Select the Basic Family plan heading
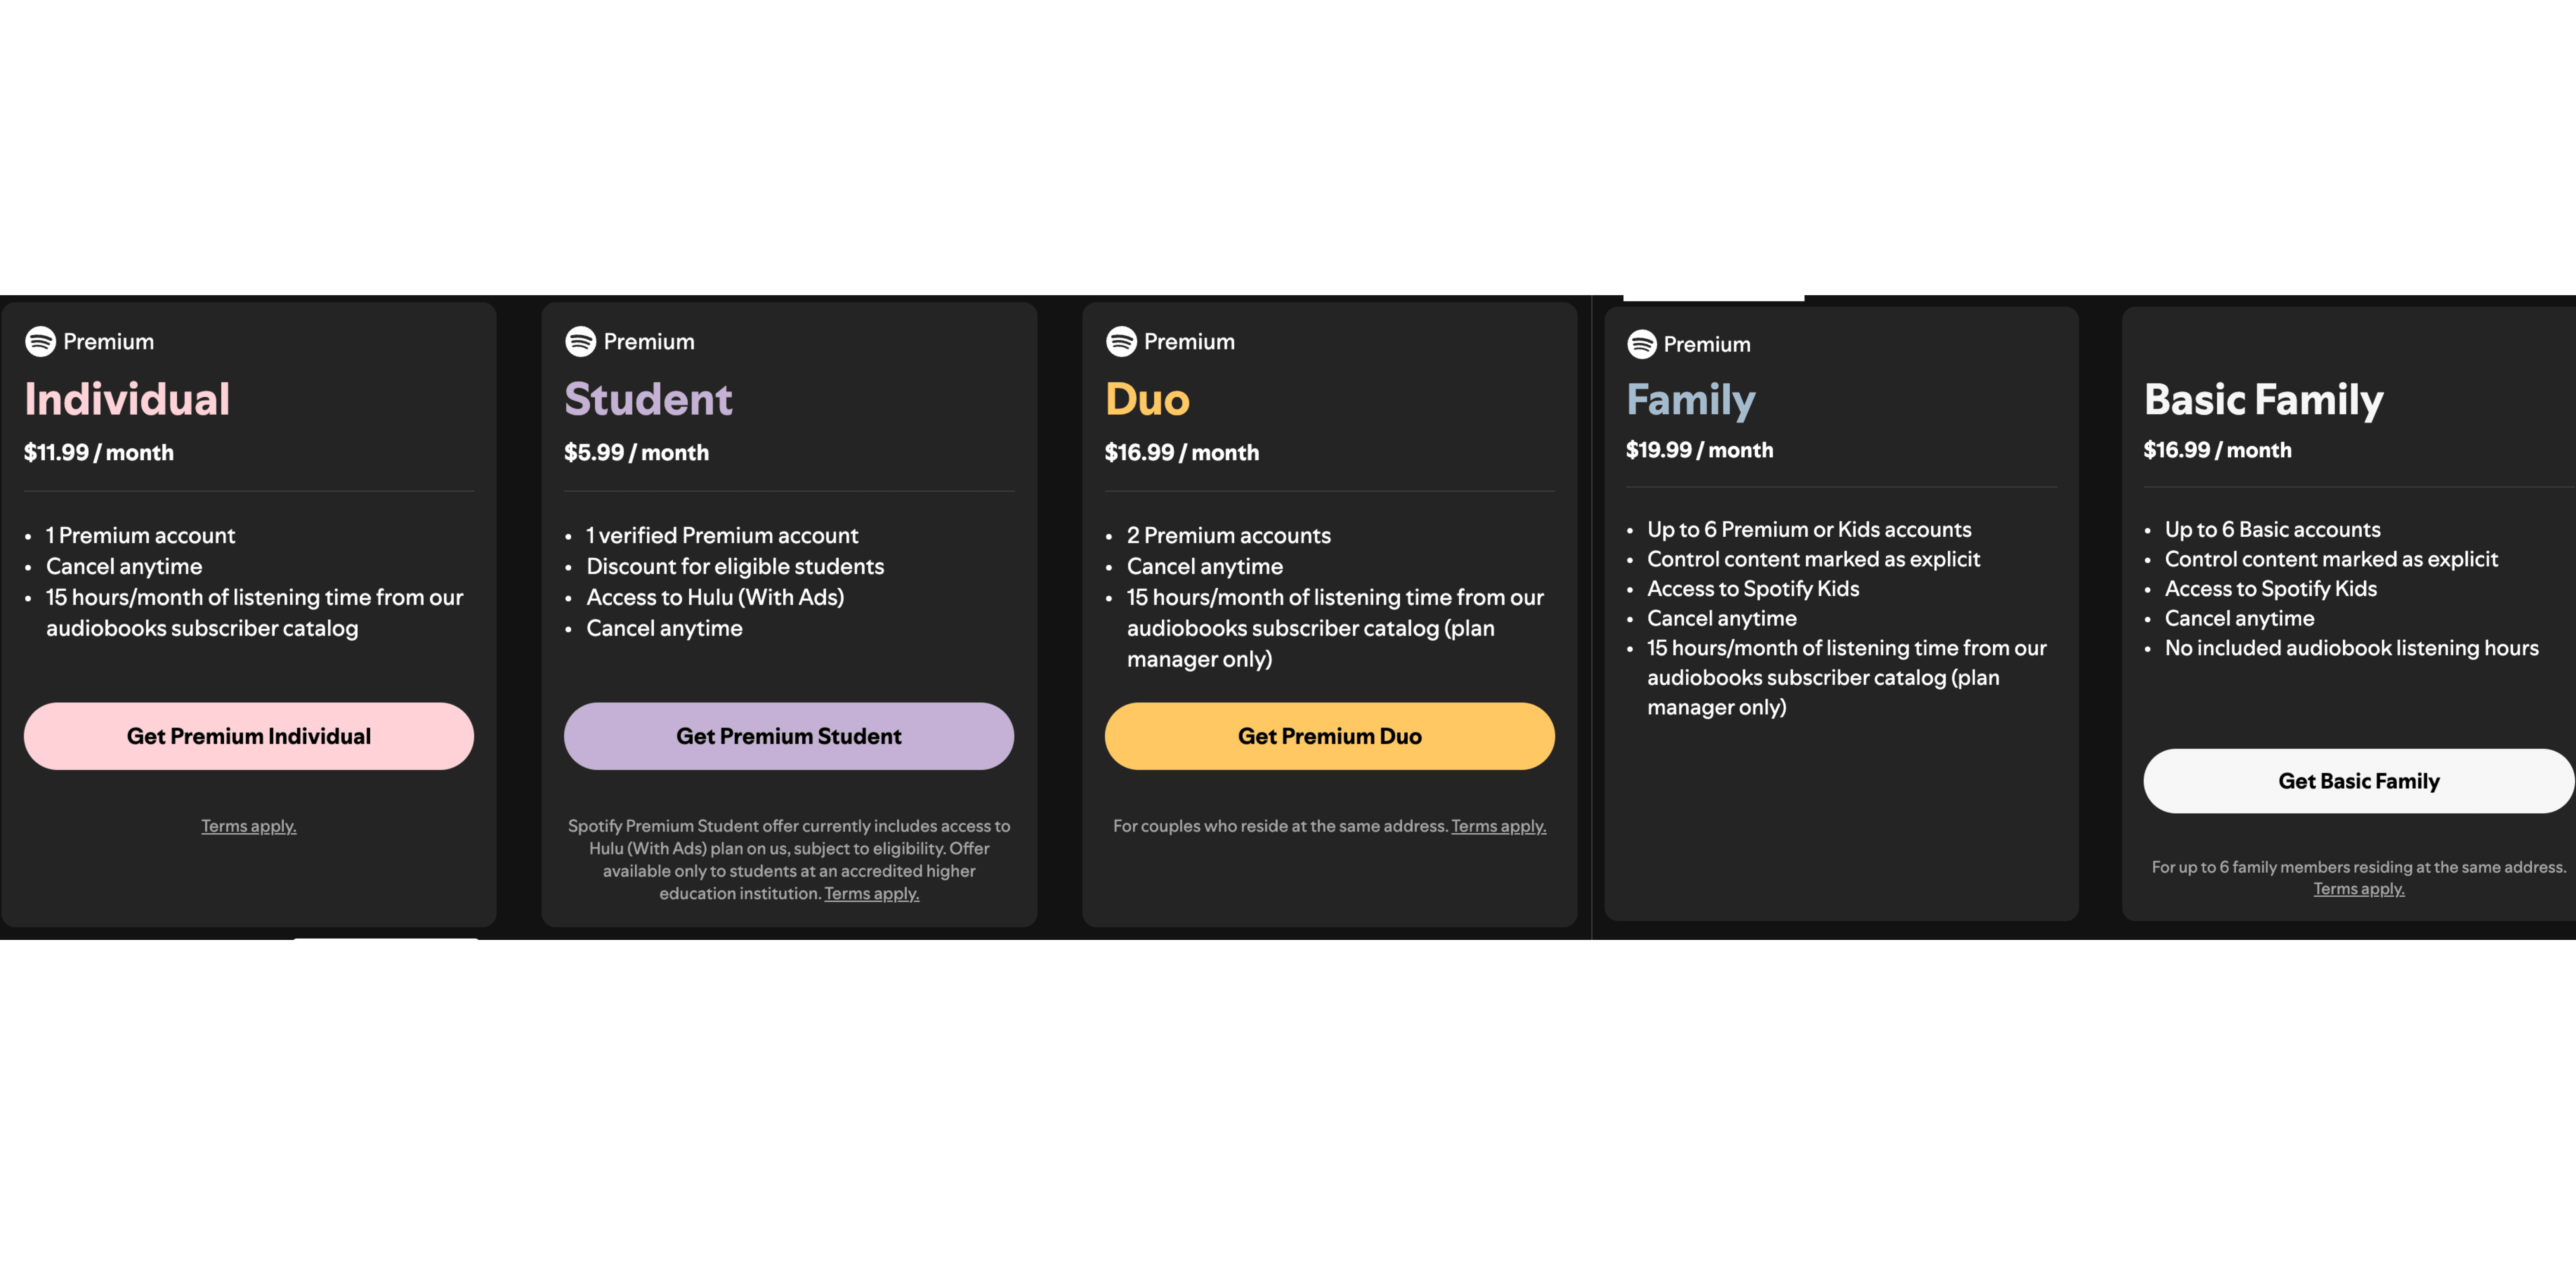The width and height of the screenshot is (2576, 1288). coord(2262,399)
